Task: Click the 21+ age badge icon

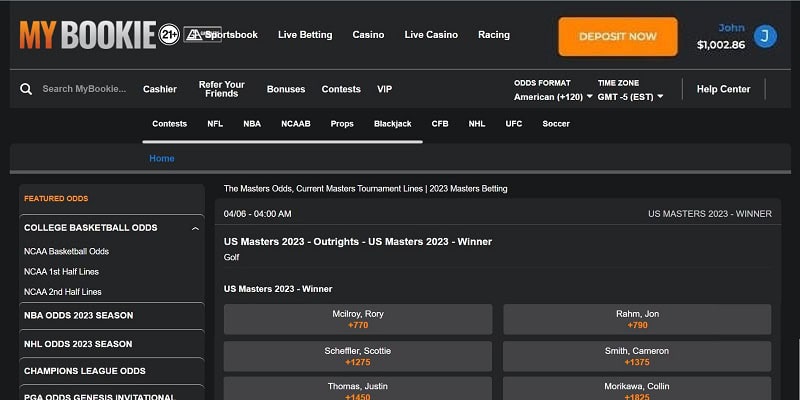Action: tap(169, 35)
